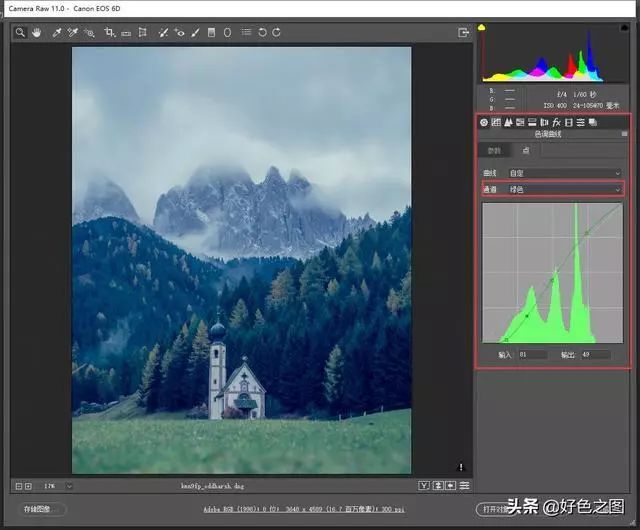Open the 通道 channel dropdown
Screen dimensions: 640x530
[565, 188]
